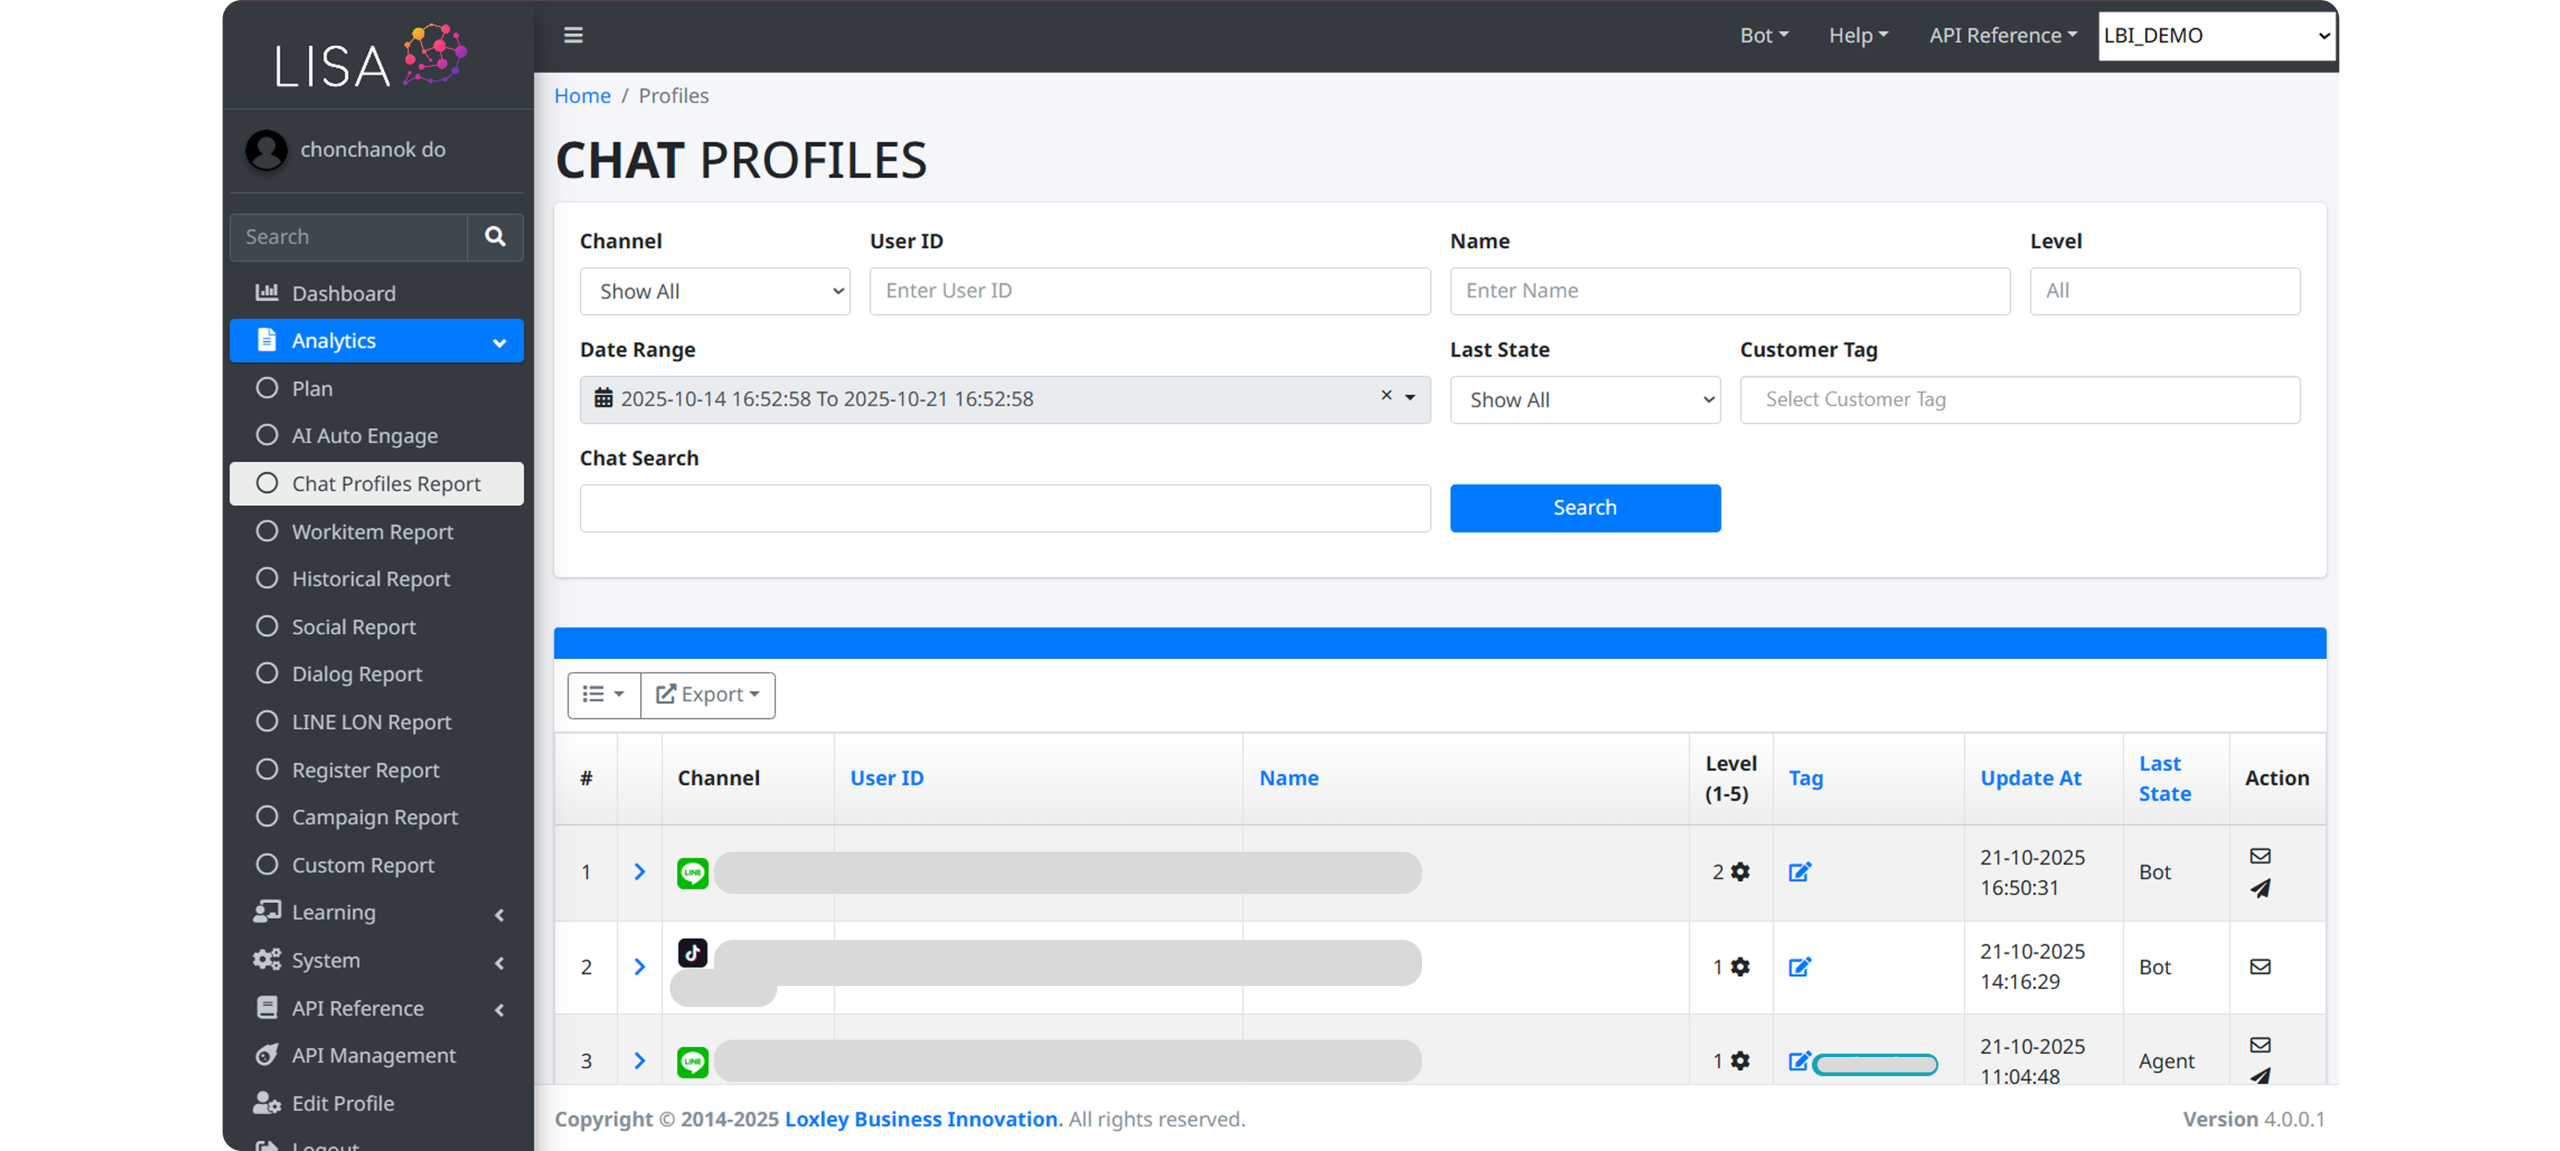Expand row 3 details chevron
2560x1151 pixels.
(640, 1060)
